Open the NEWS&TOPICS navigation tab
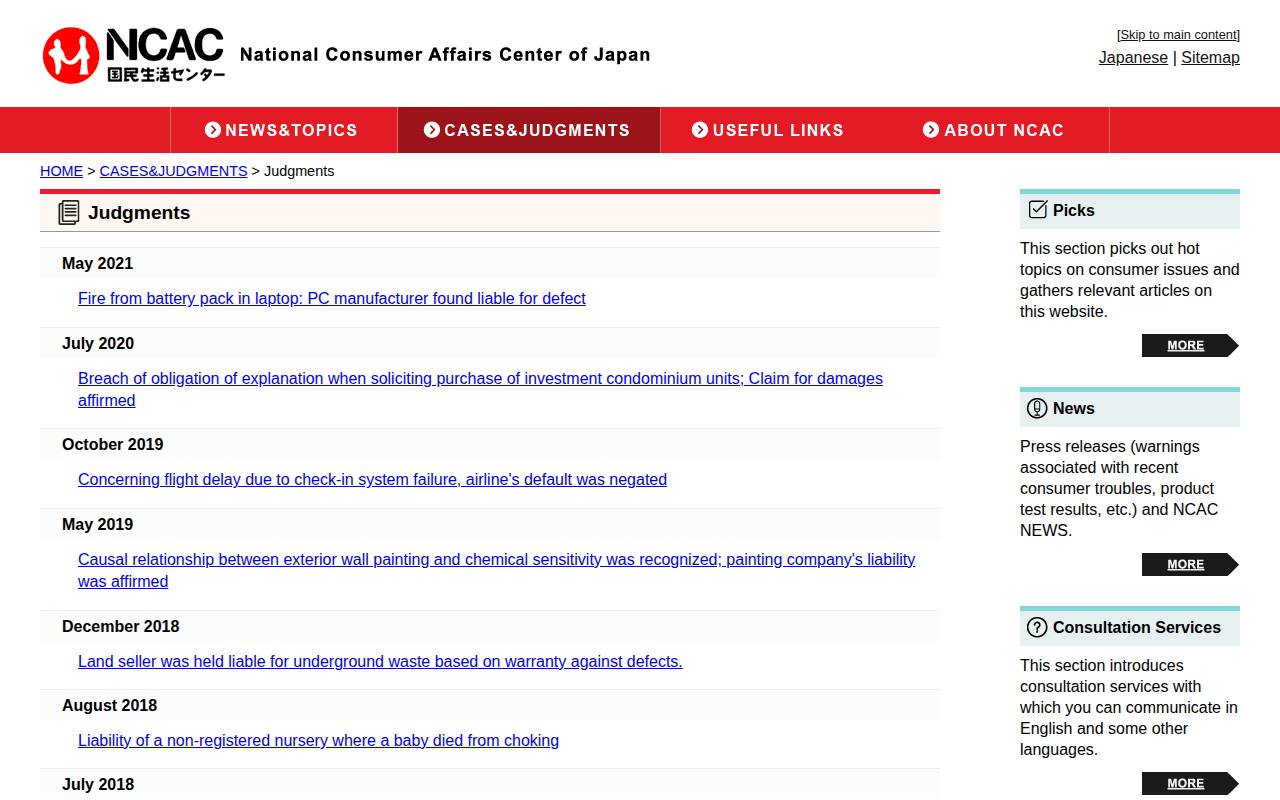Viewport: 1280px width, 800px height. tap(283, 130)
